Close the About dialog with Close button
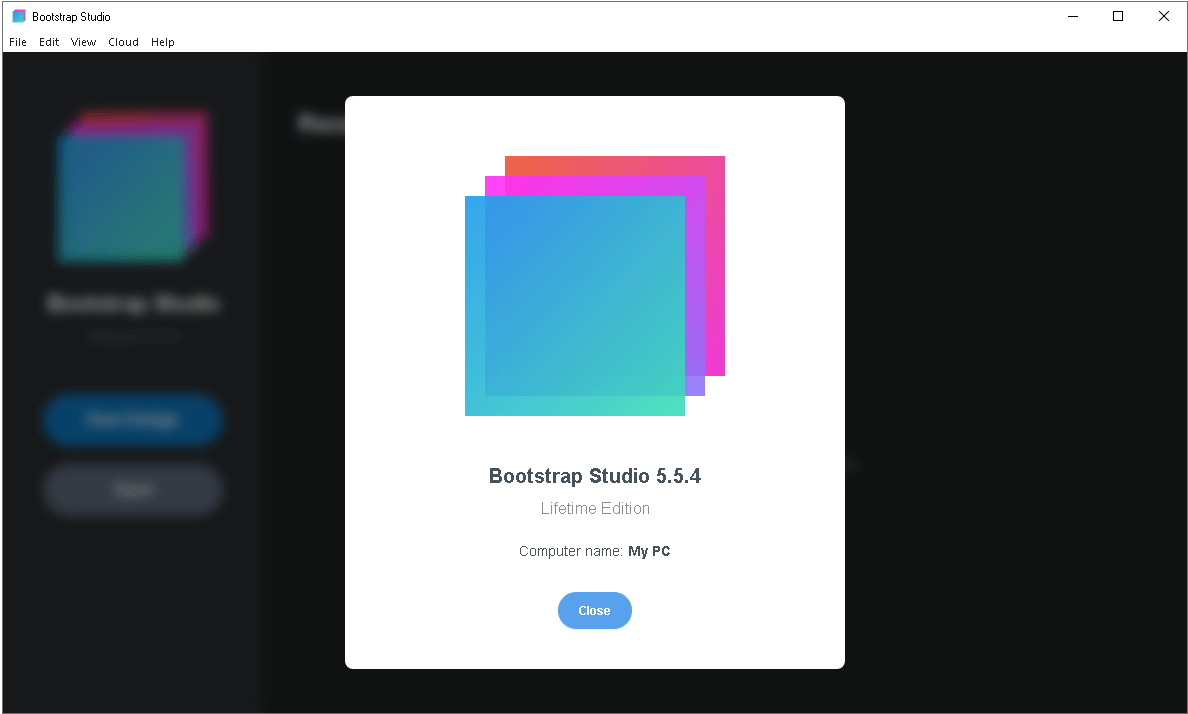 (x=595, y=610)
